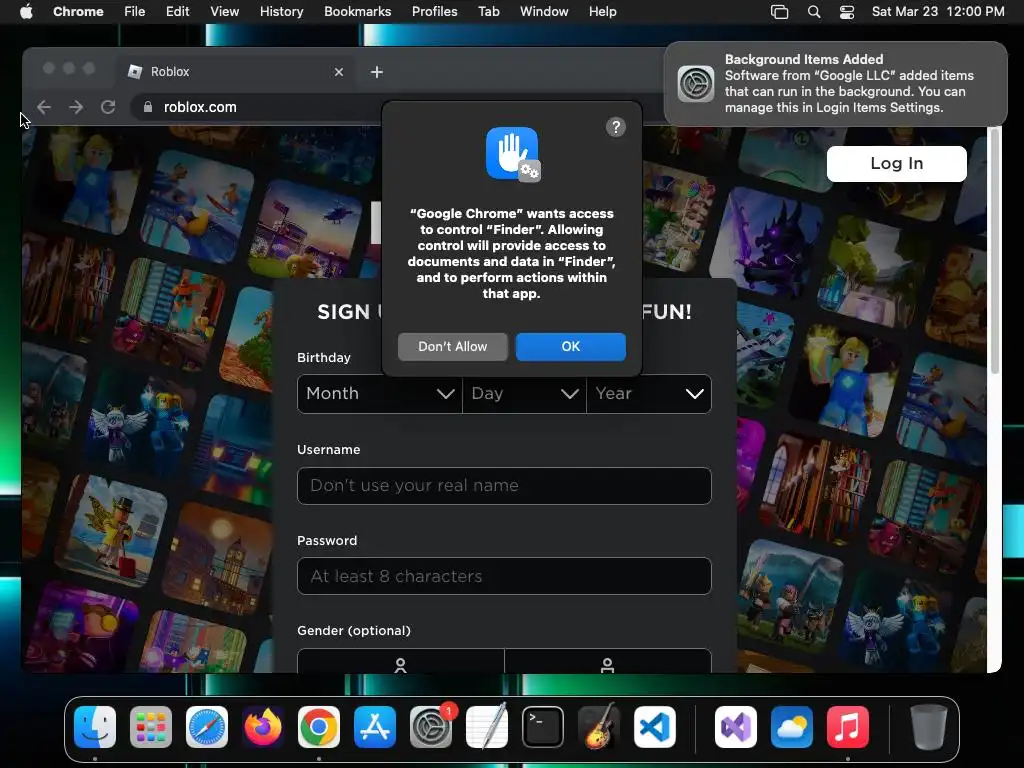This screenshot has height=768, width=1024.
Task: Open the App Store dock icon
Action: point(375,726)
